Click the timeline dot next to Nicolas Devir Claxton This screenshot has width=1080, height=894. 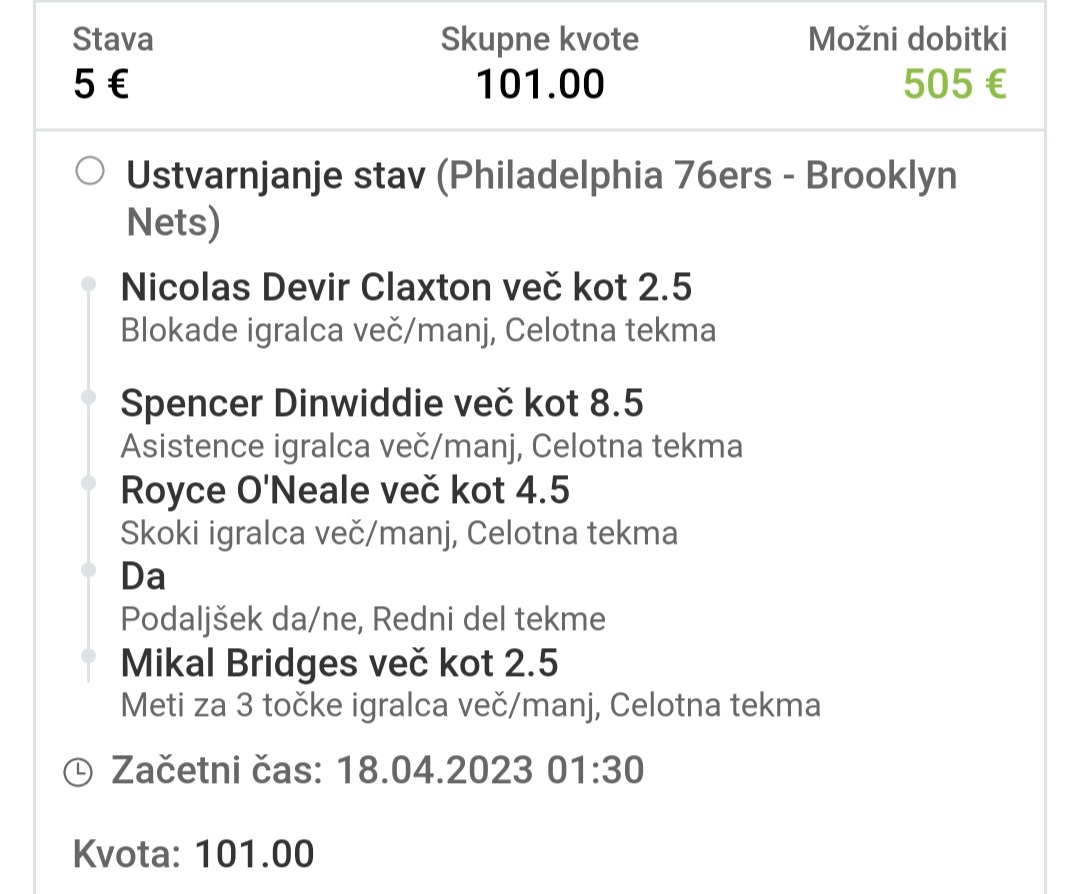point(88,284)
